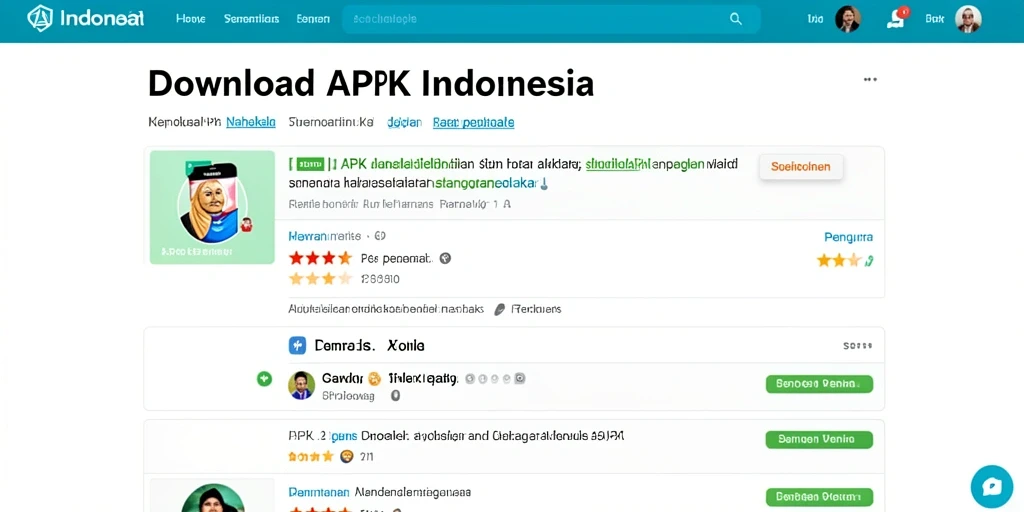Screen dimensions: 1024x512
Task: Open the three-dot page options menu
Action: coord(870,80)
